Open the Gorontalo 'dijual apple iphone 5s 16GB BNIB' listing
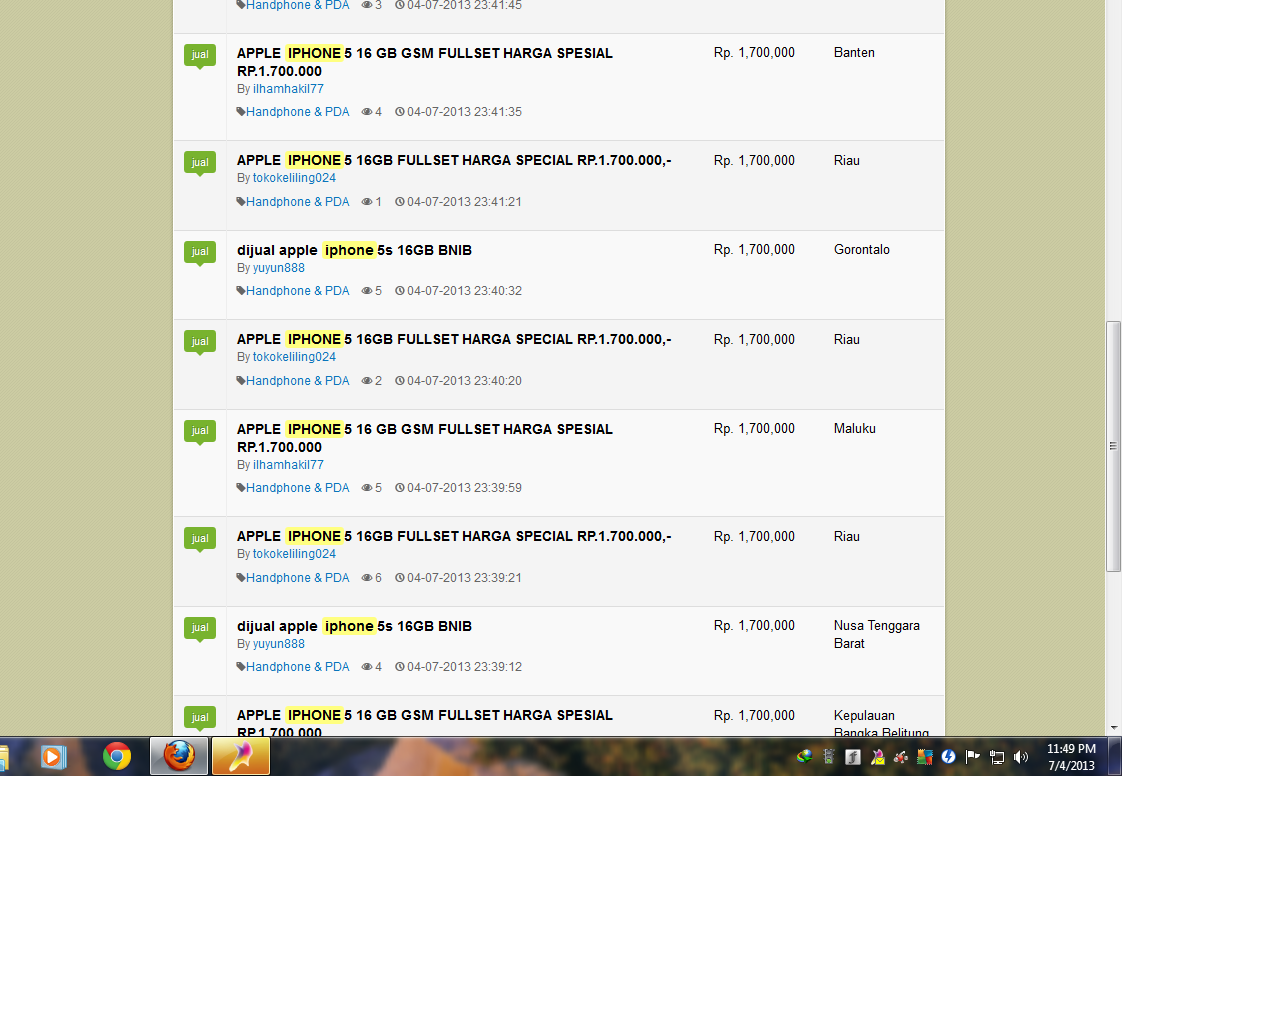Image resolution: width=1280 pixels, height=1024 pixels. [354, 250]
